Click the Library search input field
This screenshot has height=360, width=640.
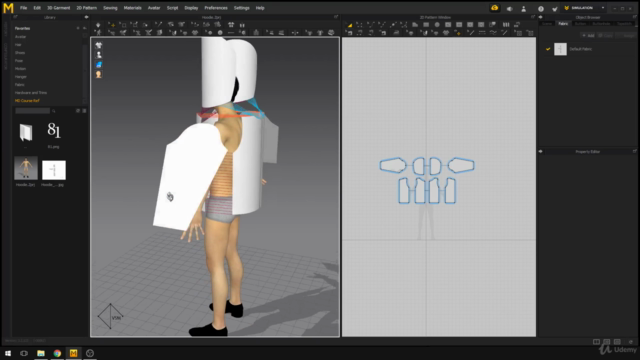pos(32,111)
